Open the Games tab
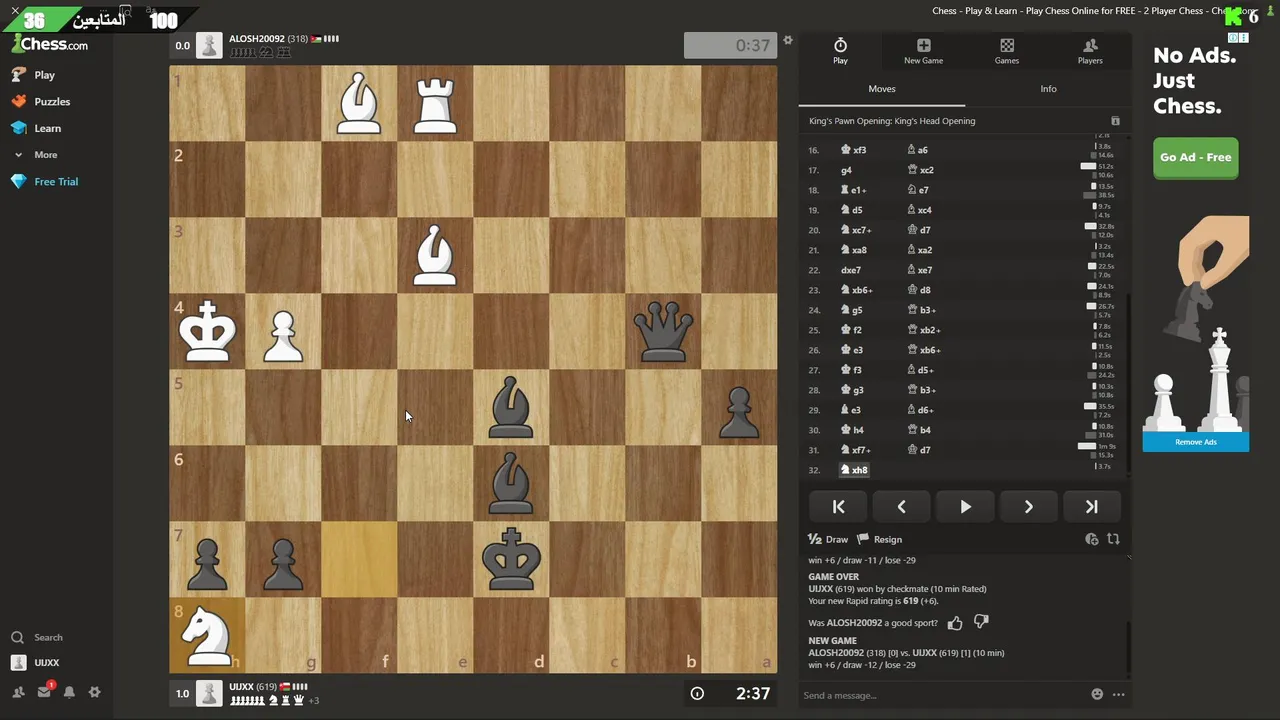Viewport: 1280px width, 720px height. [x=1007, y=51]
